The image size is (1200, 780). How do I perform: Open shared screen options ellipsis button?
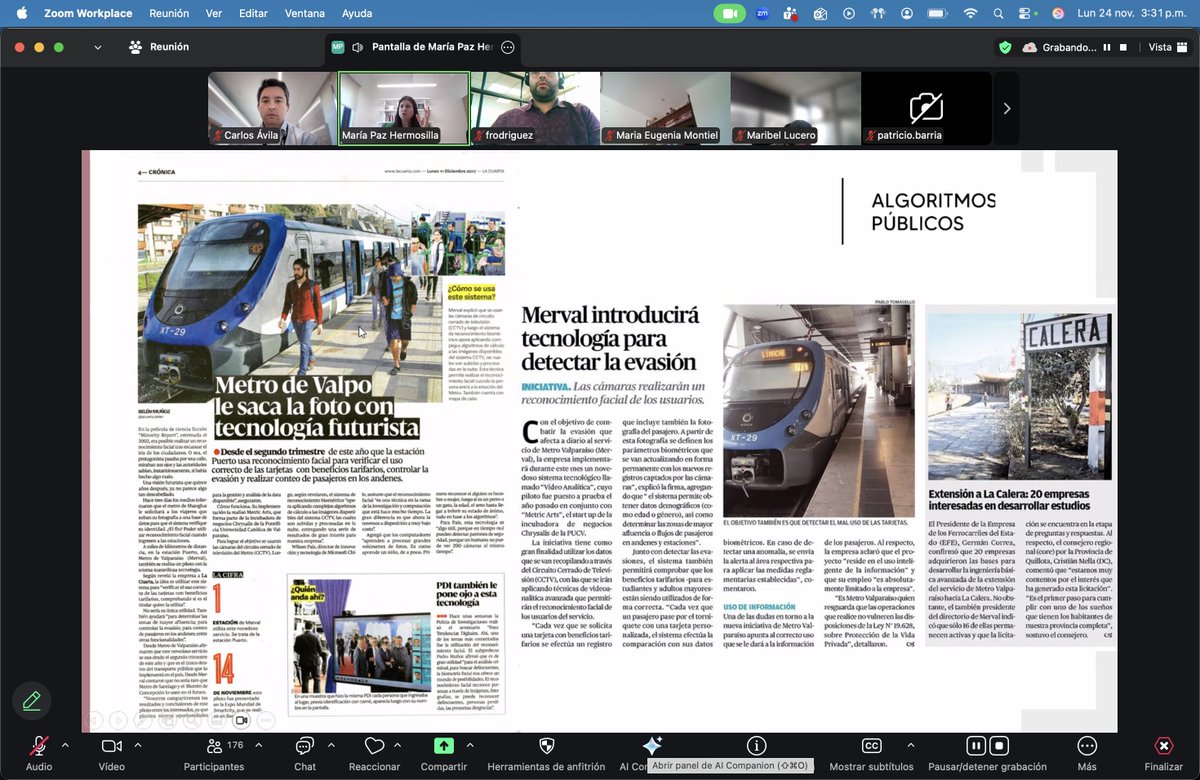(x=507, y=47)
